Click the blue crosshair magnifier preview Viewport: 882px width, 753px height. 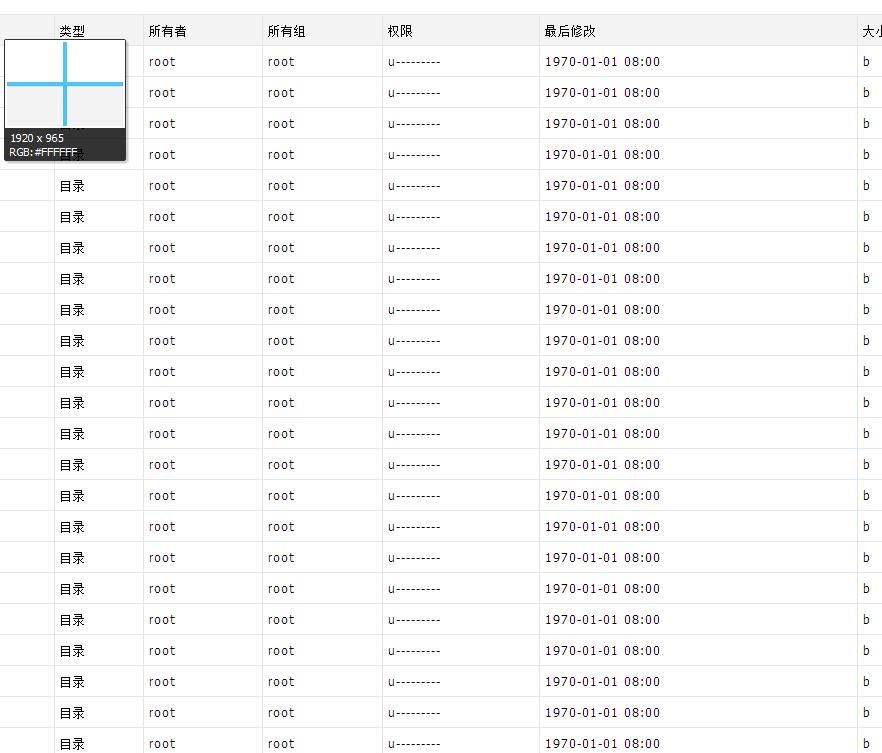pos(65,84)
